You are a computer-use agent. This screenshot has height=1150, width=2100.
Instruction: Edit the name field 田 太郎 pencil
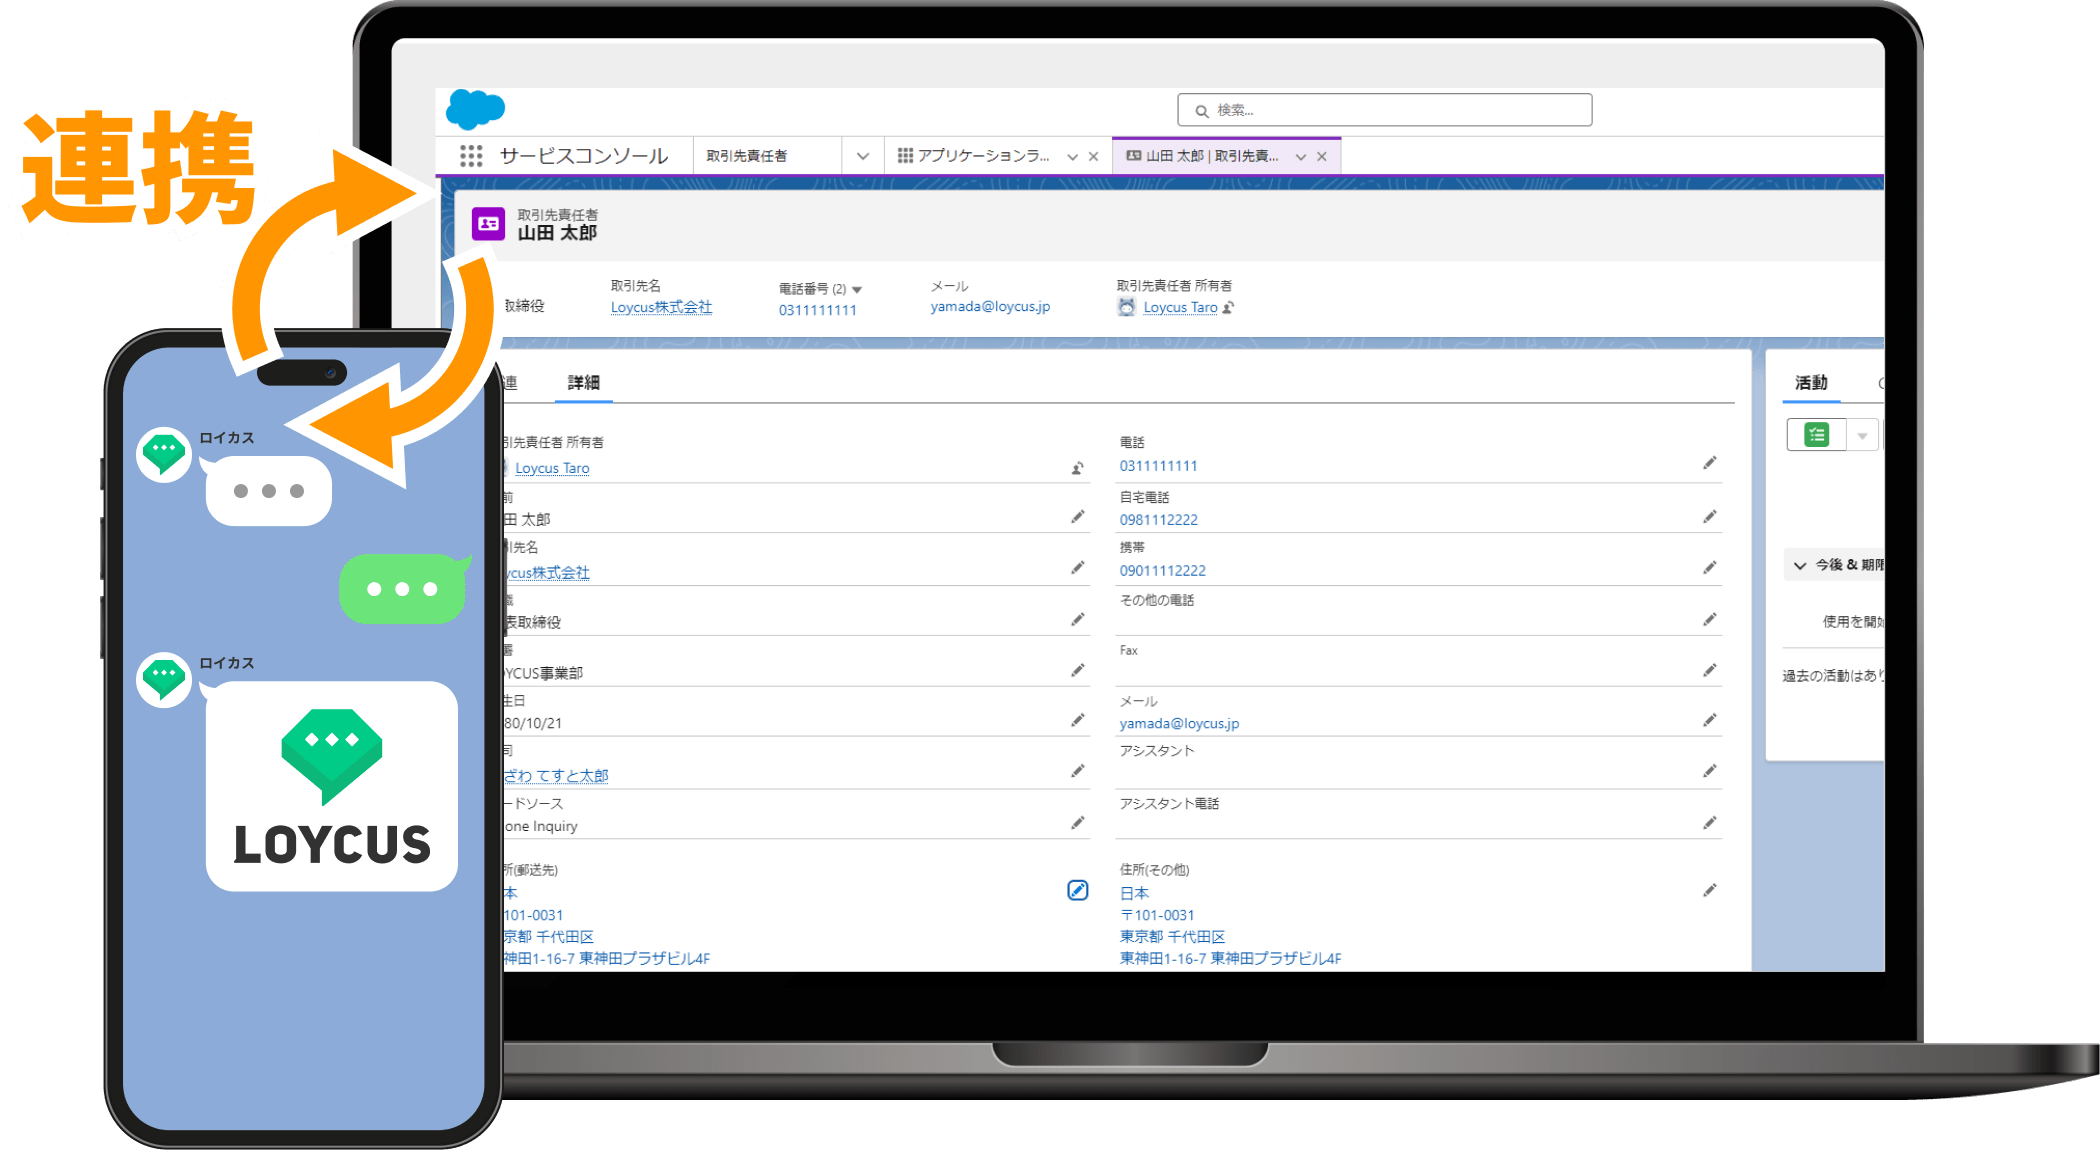[x=1078, y=517]
